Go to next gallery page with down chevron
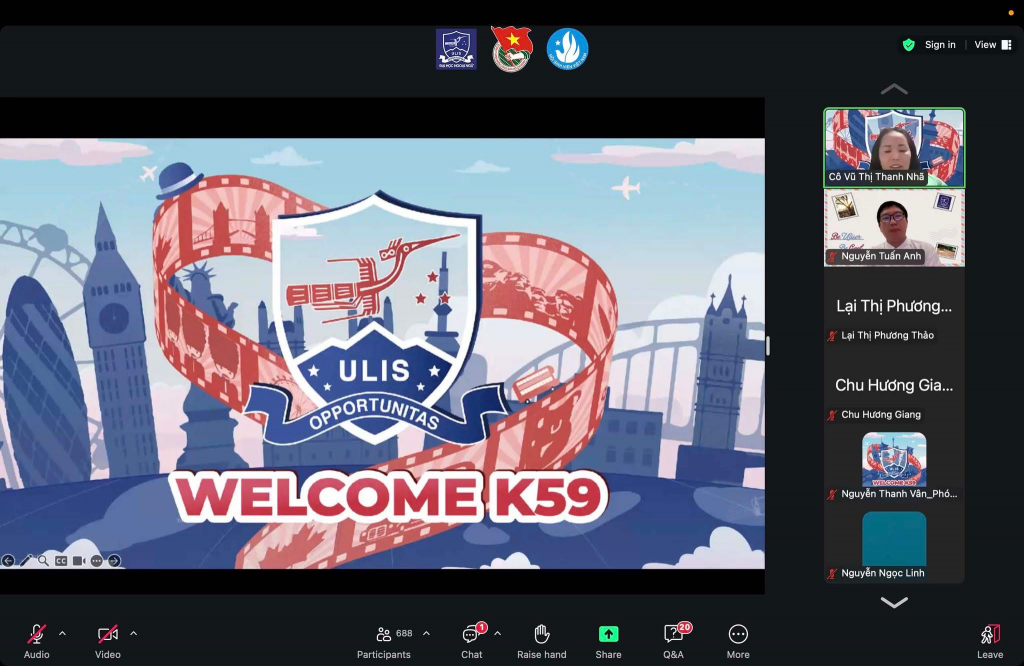The width and height of the screenshot is (1024, 666). click(x=894, y=602)
